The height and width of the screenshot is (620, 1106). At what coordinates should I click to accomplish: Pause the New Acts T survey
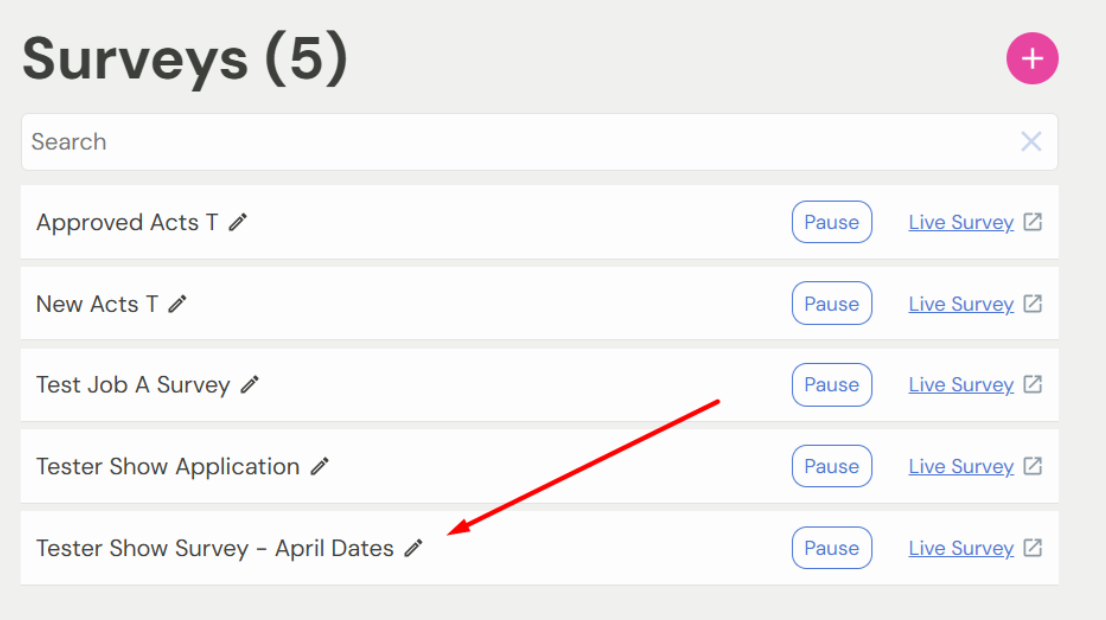click(831, 304)
